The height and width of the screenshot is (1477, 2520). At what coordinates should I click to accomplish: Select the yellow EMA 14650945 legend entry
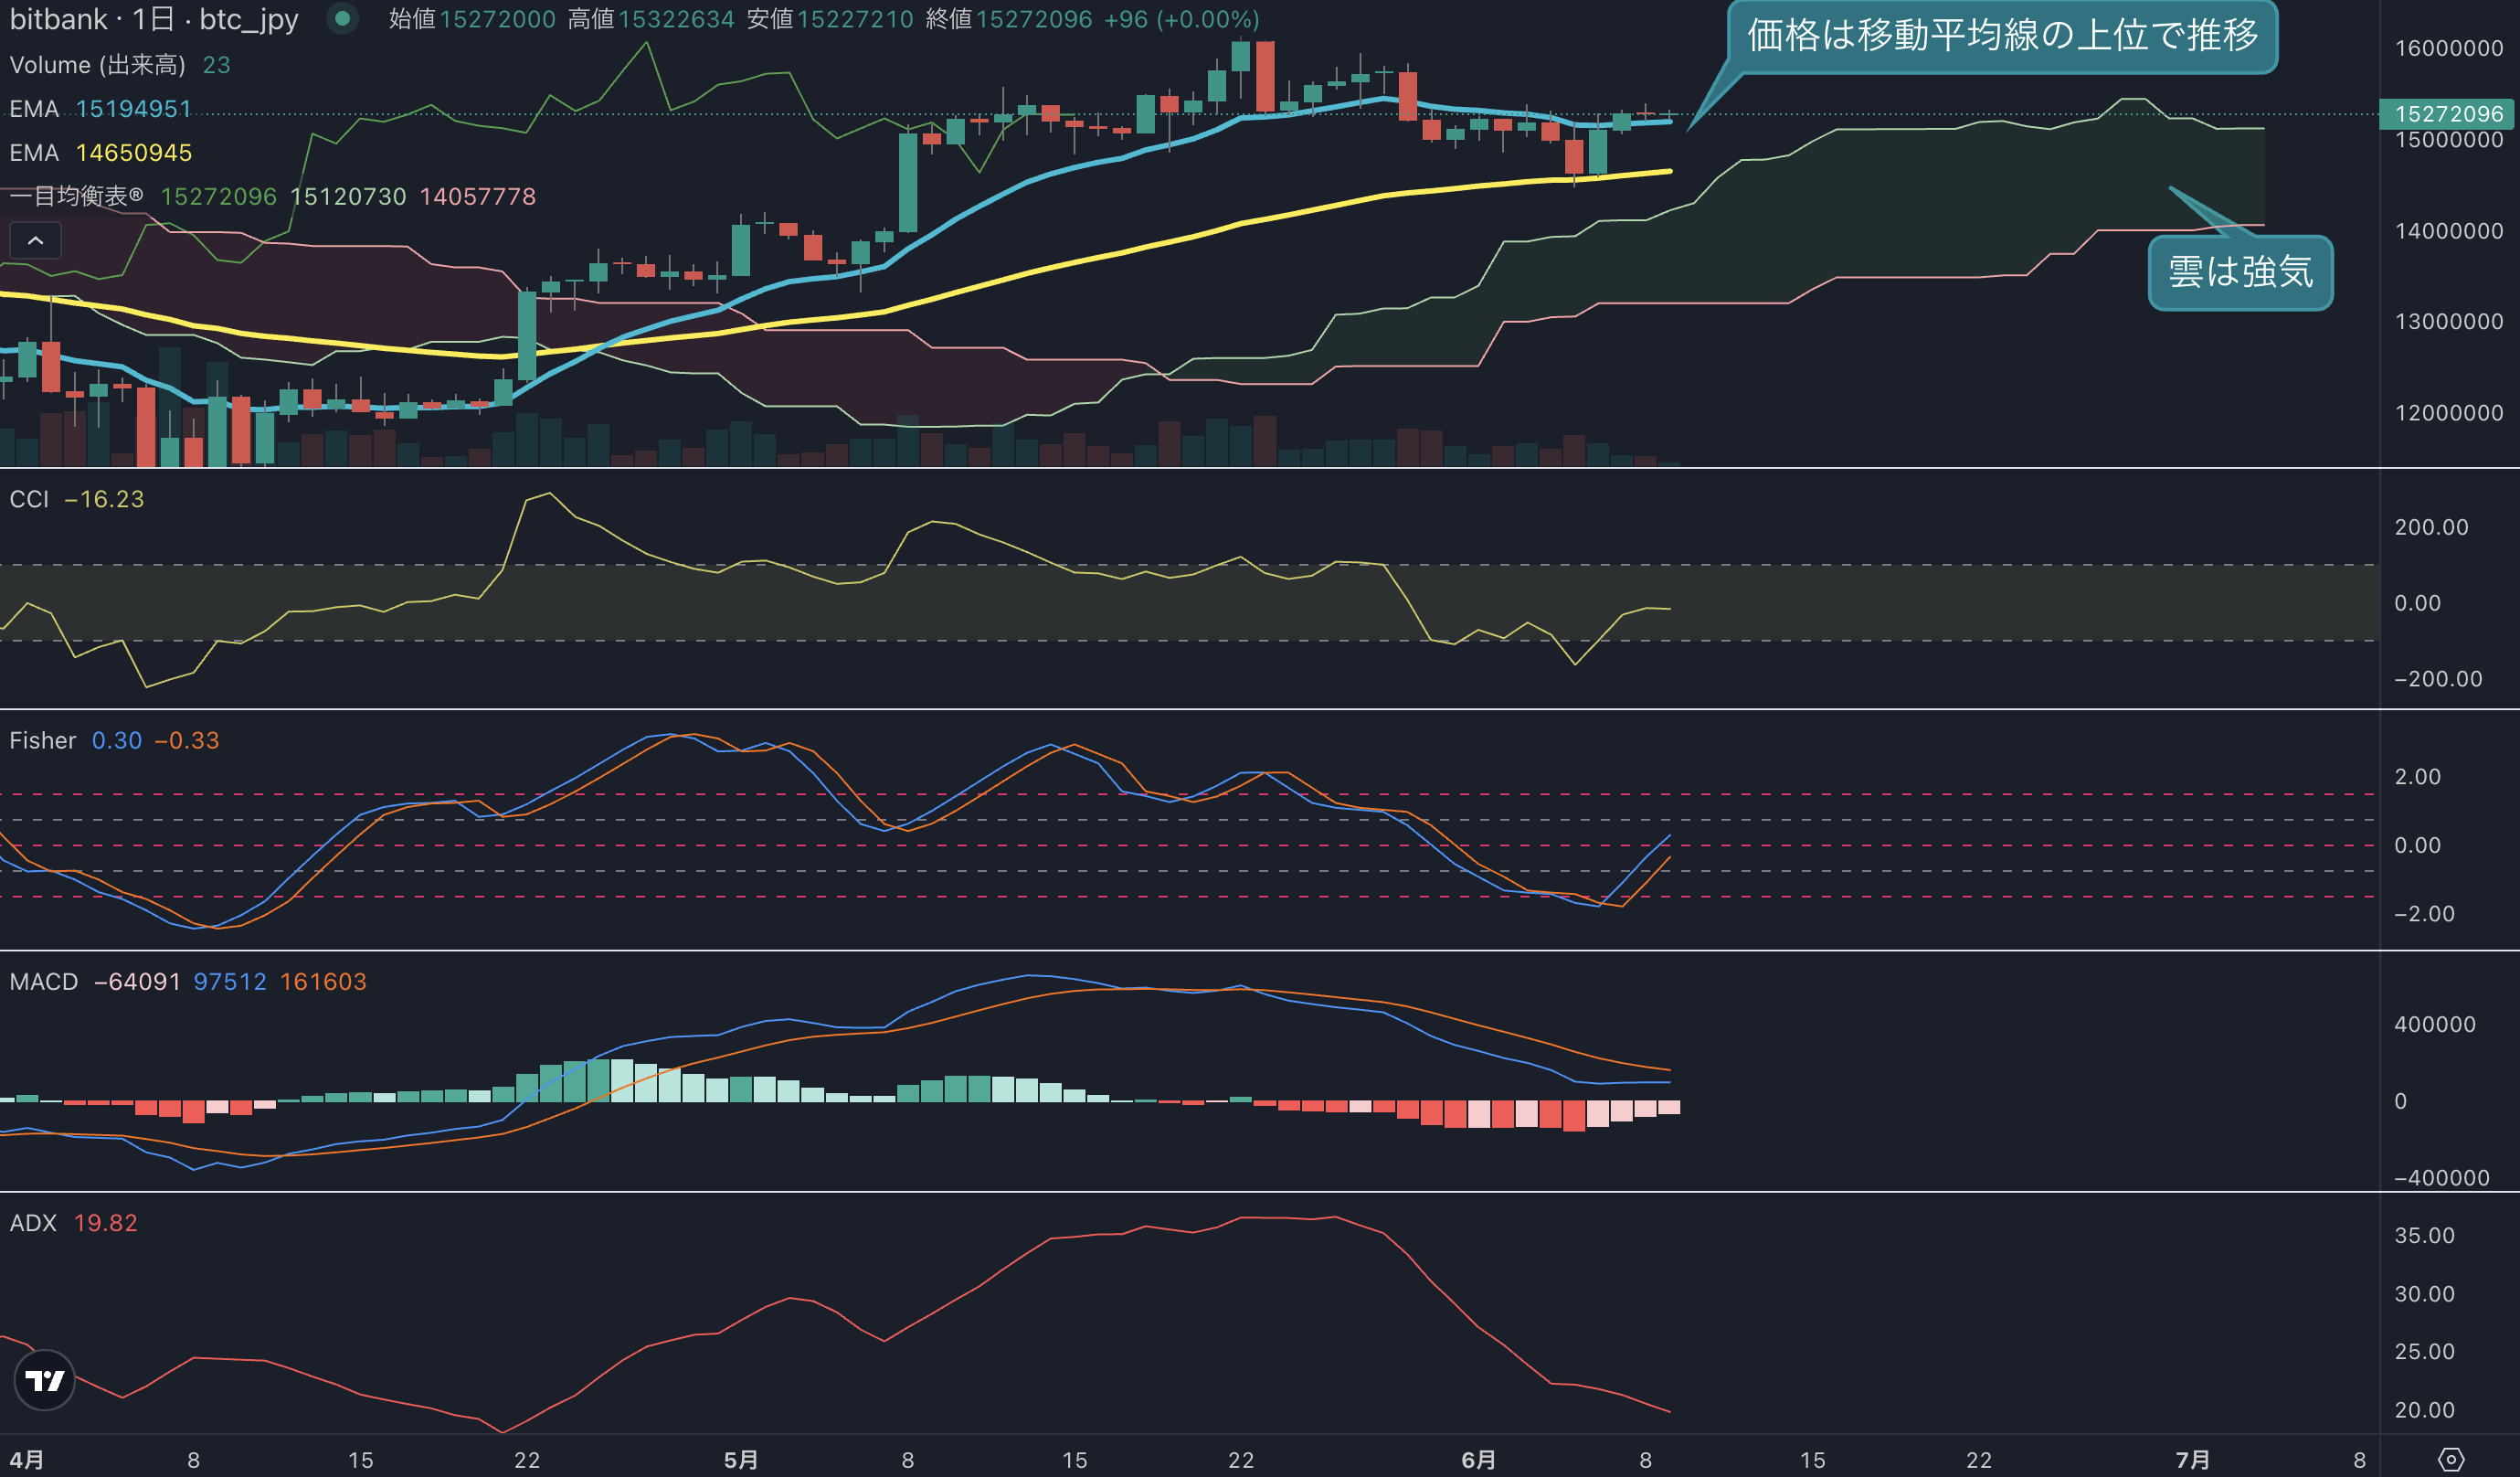coord(100,153)
